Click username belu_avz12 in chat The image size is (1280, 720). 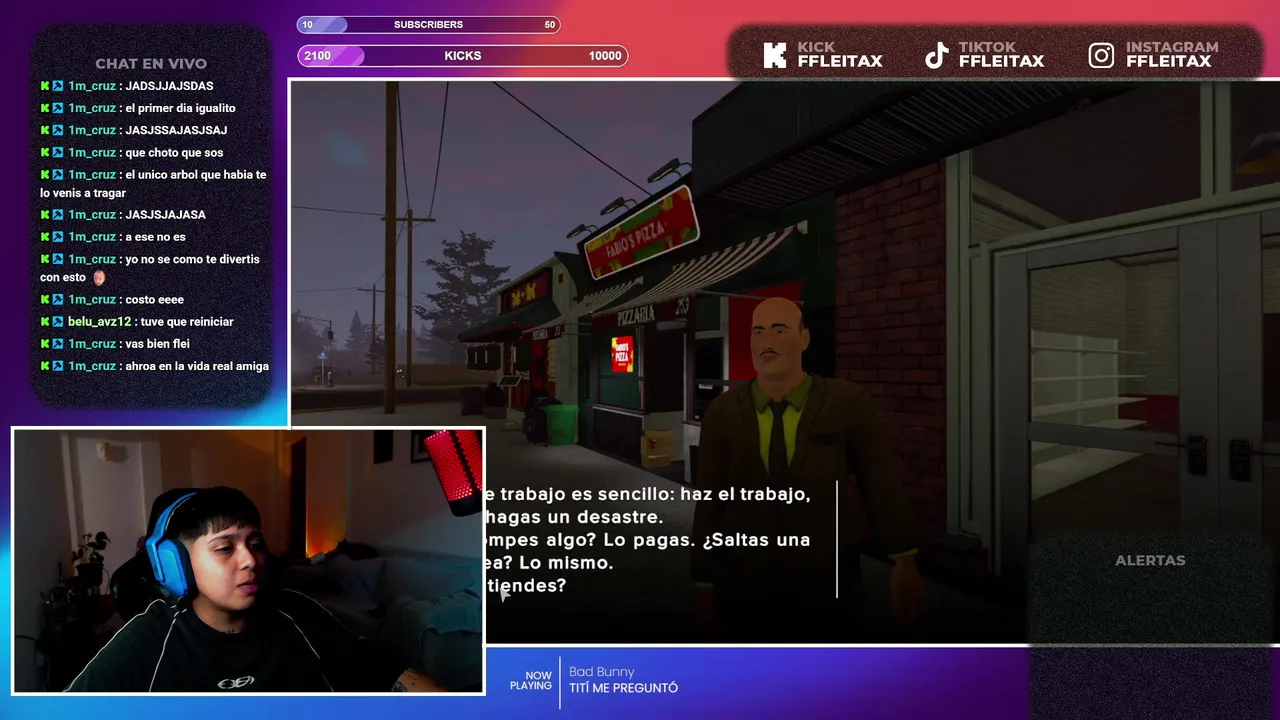pos(99,322)
